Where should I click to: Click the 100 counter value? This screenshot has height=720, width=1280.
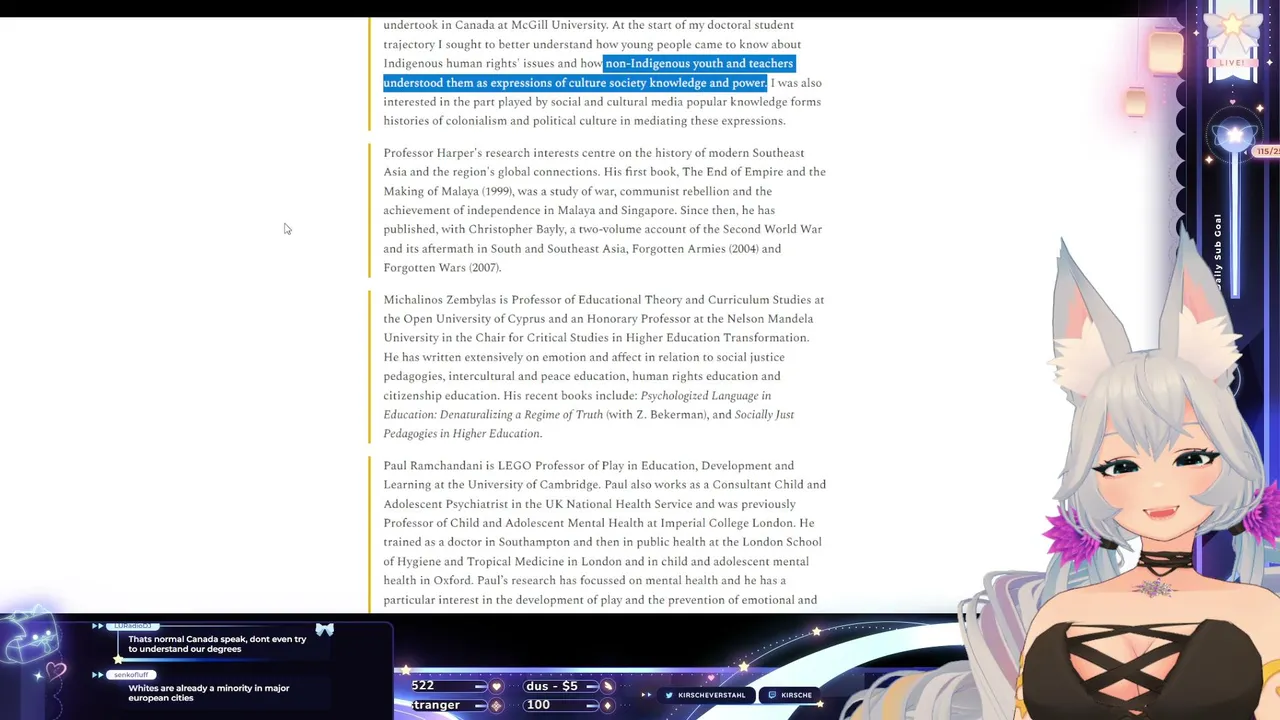point(538,705)
